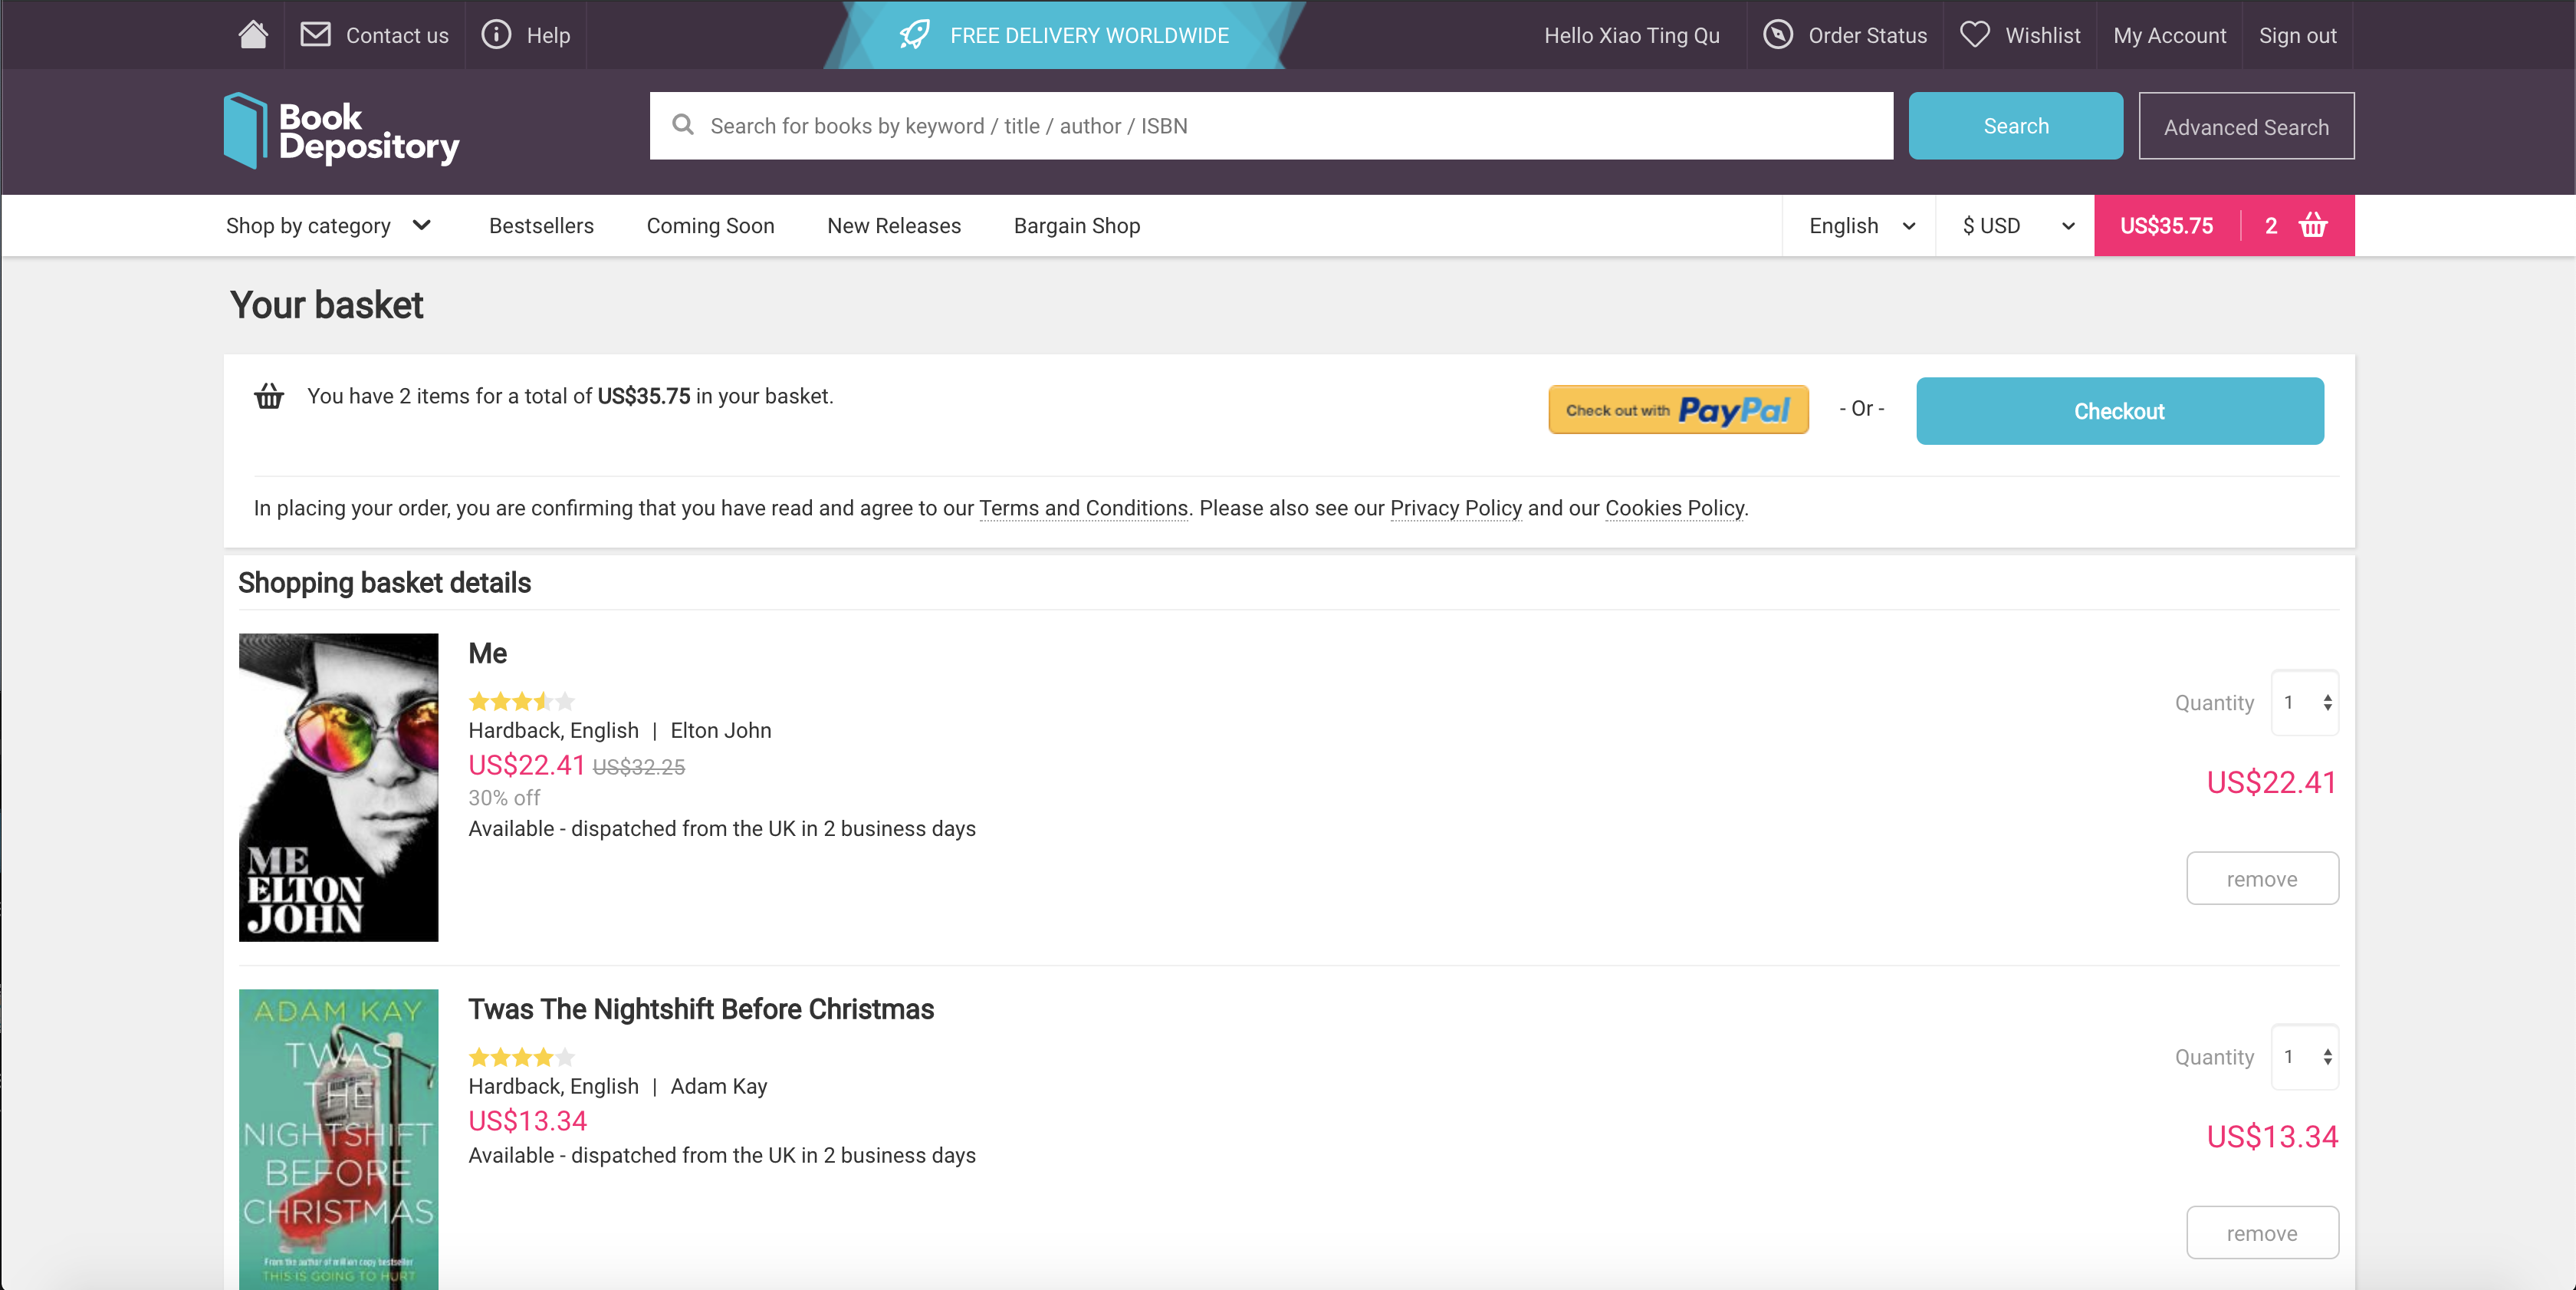Click the Me Elton John cover image

(338, 787)
